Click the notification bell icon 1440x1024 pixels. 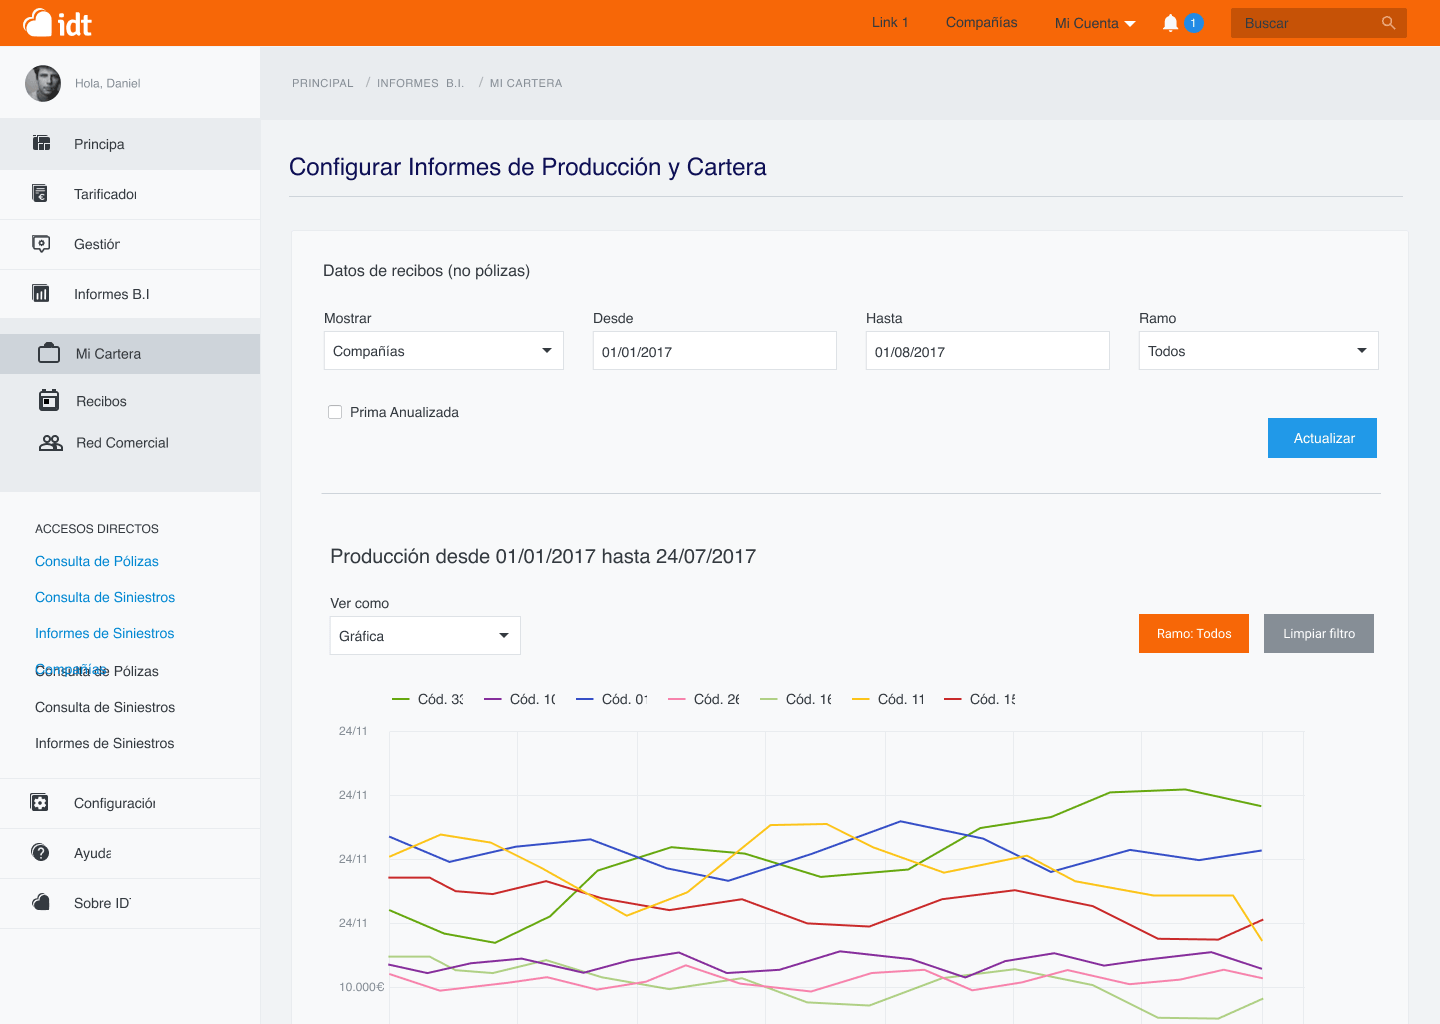point(1170,23)
